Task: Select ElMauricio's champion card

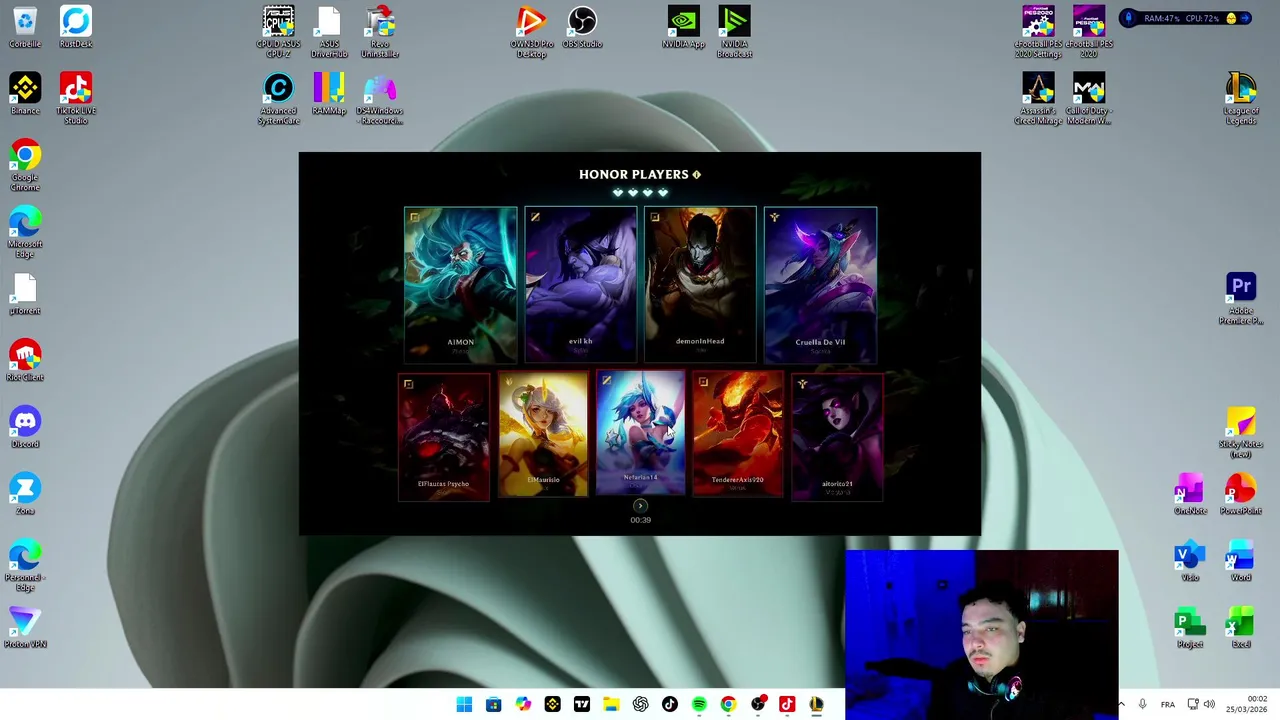Action: pyautogui.click(x=543, y=434)
